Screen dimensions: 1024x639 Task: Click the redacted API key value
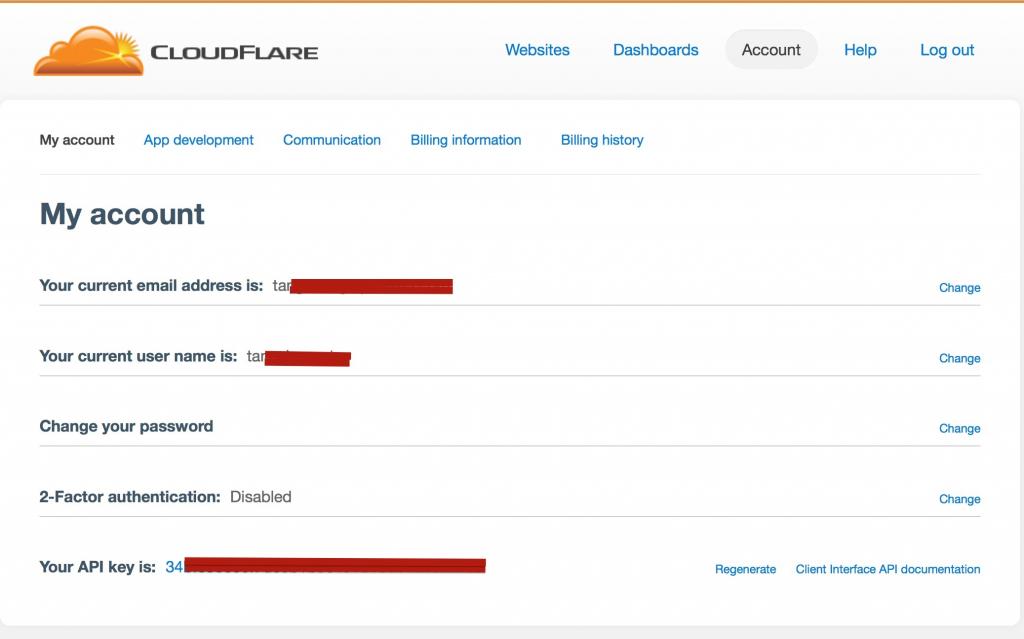325,567
